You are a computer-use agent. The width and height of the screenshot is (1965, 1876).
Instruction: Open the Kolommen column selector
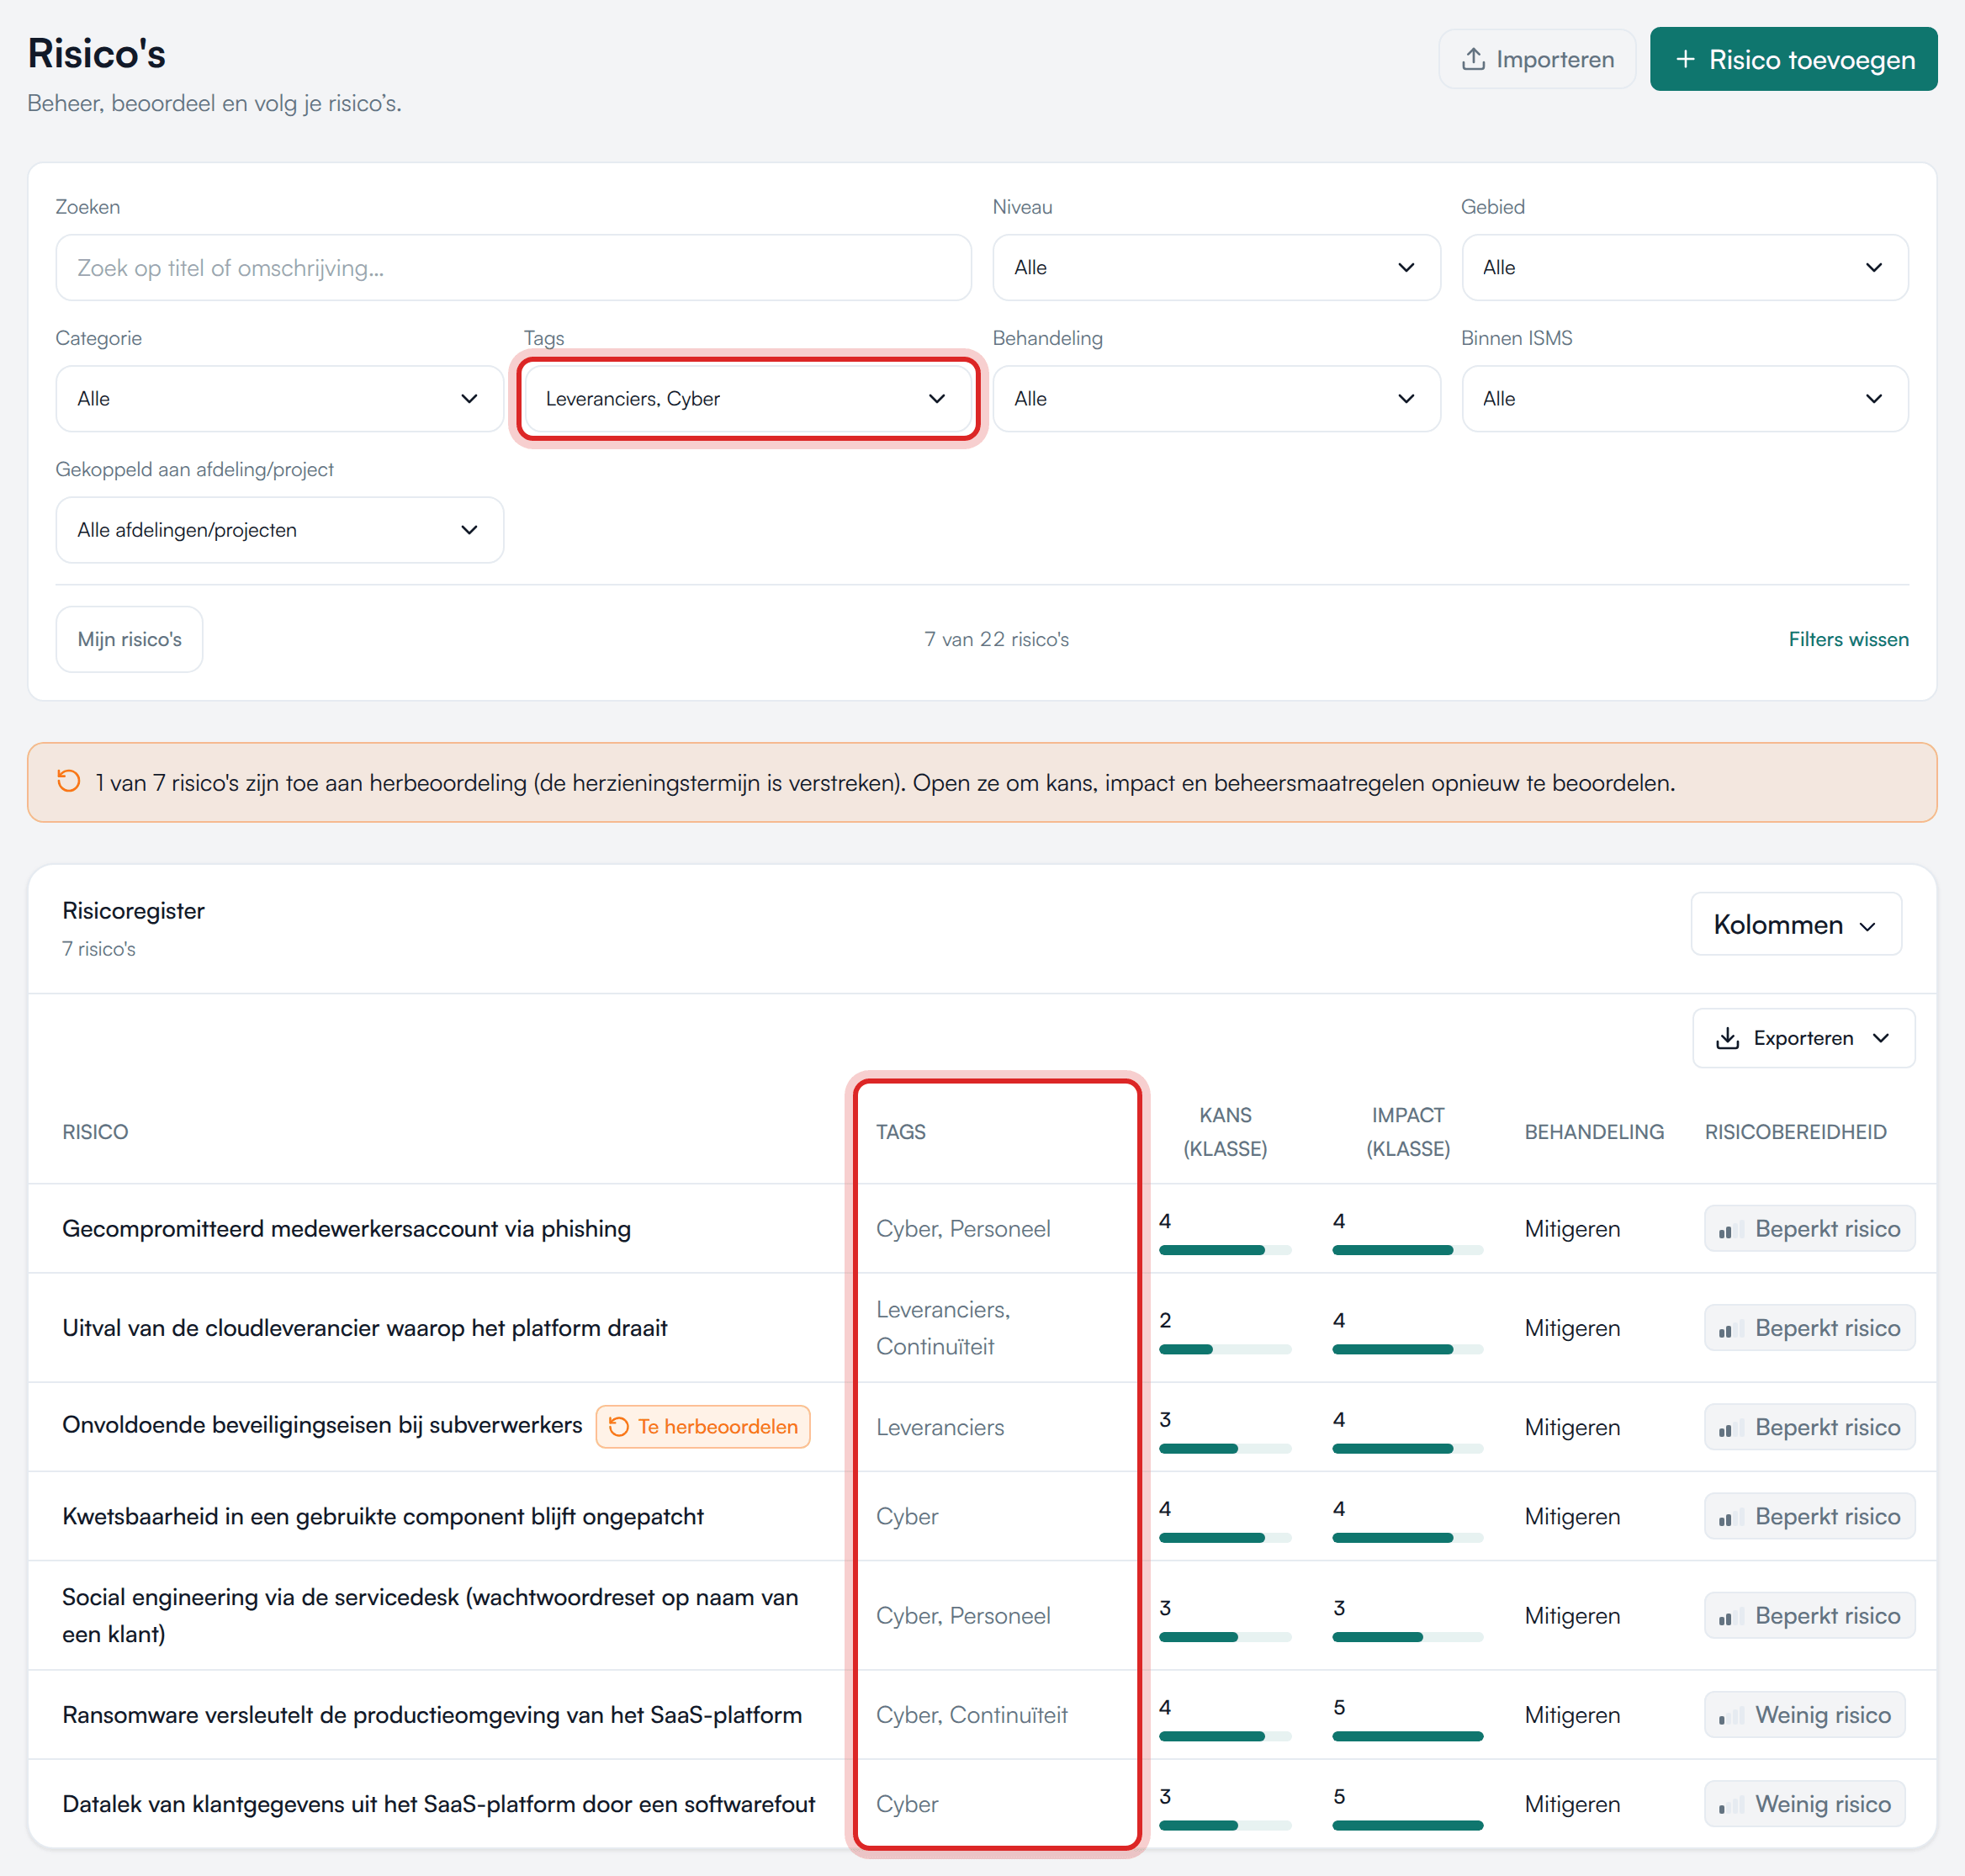tap(1795, 923)
